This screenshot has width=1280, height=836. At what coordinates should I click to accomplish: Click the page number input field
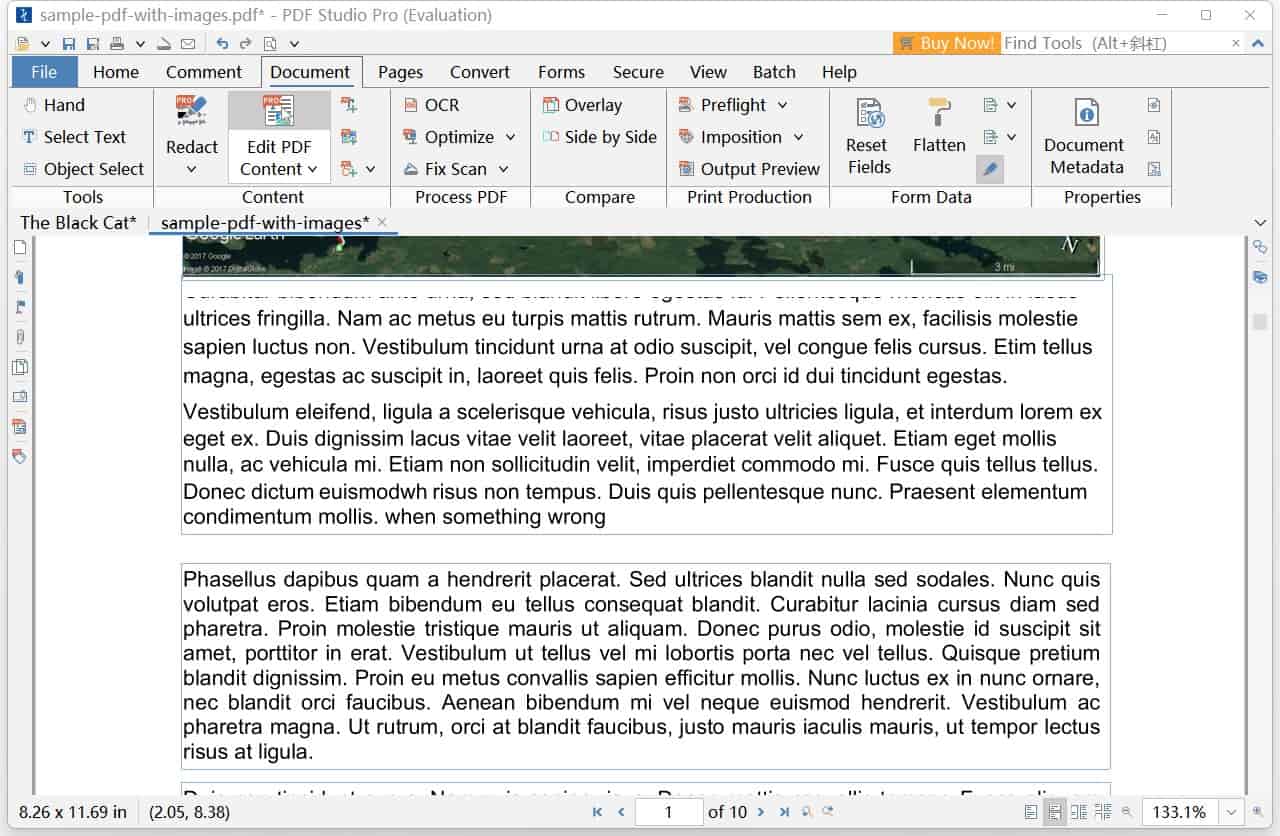coord(668,812)
